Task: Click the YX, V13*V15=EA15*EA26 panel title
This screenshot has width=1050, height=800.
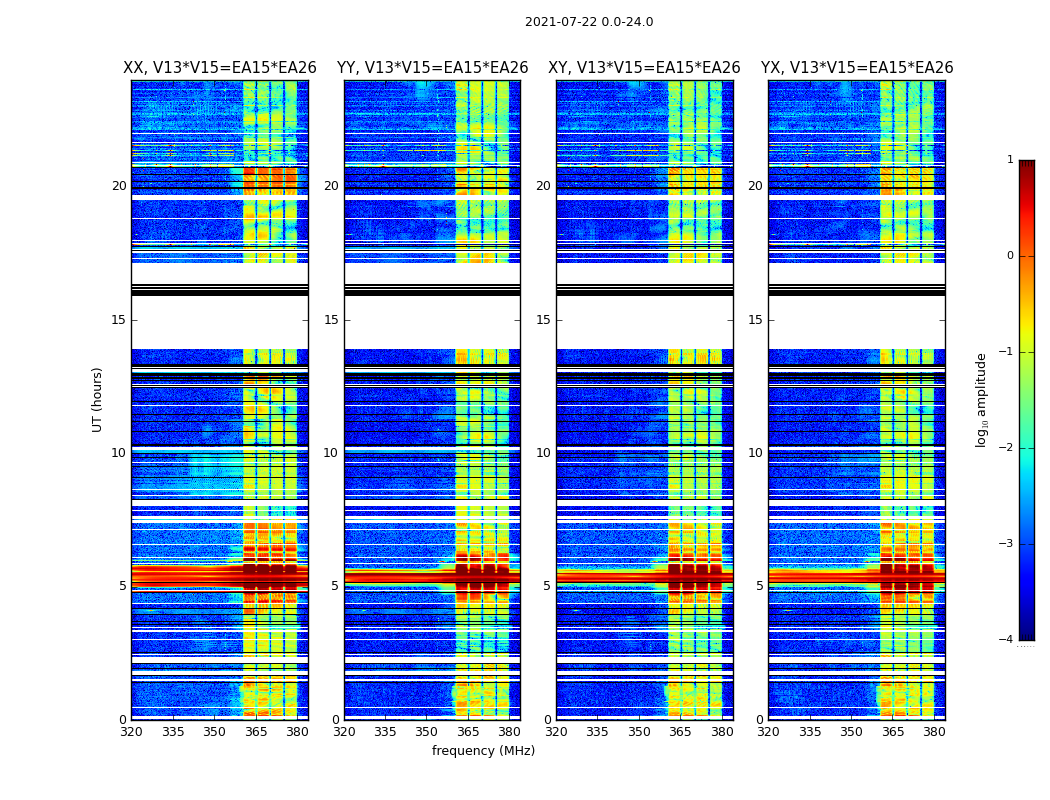Action: [x=856, y=68]
